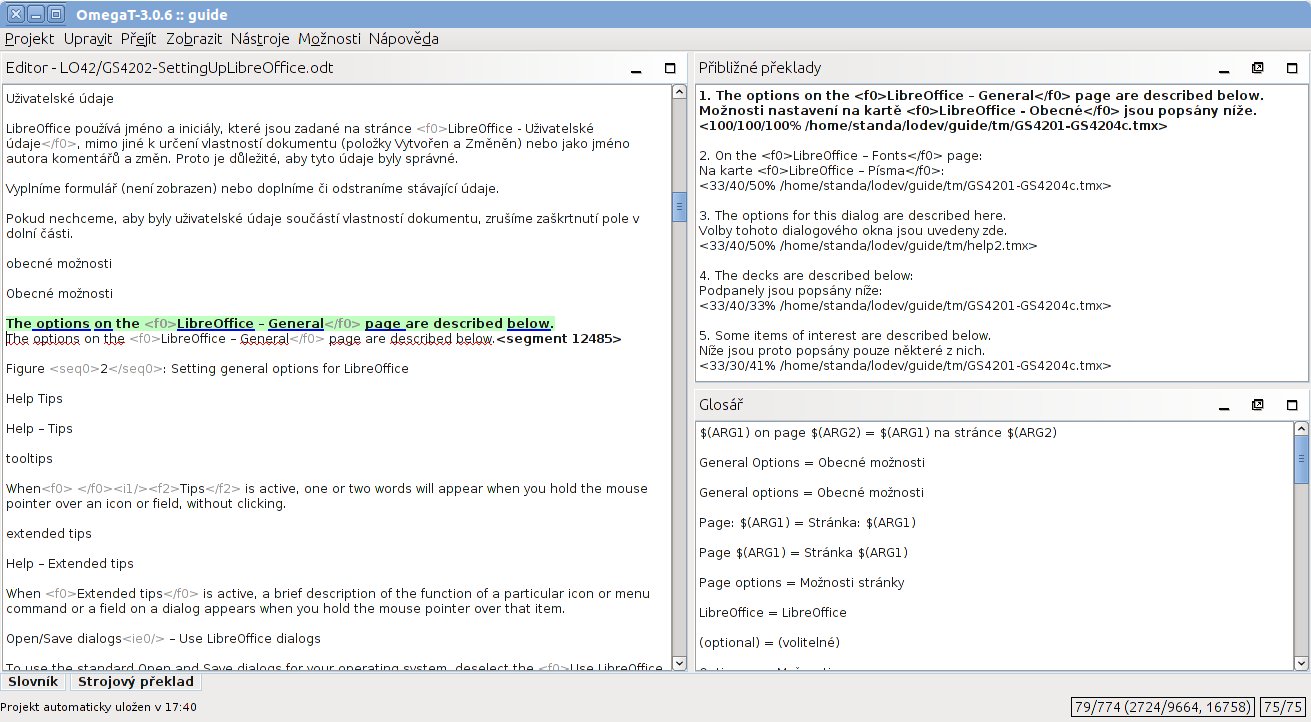Screen dimensions: 1311x722
Task: Click Glosář scrollbar up arrow
Action: click(x=1301, y=429)
